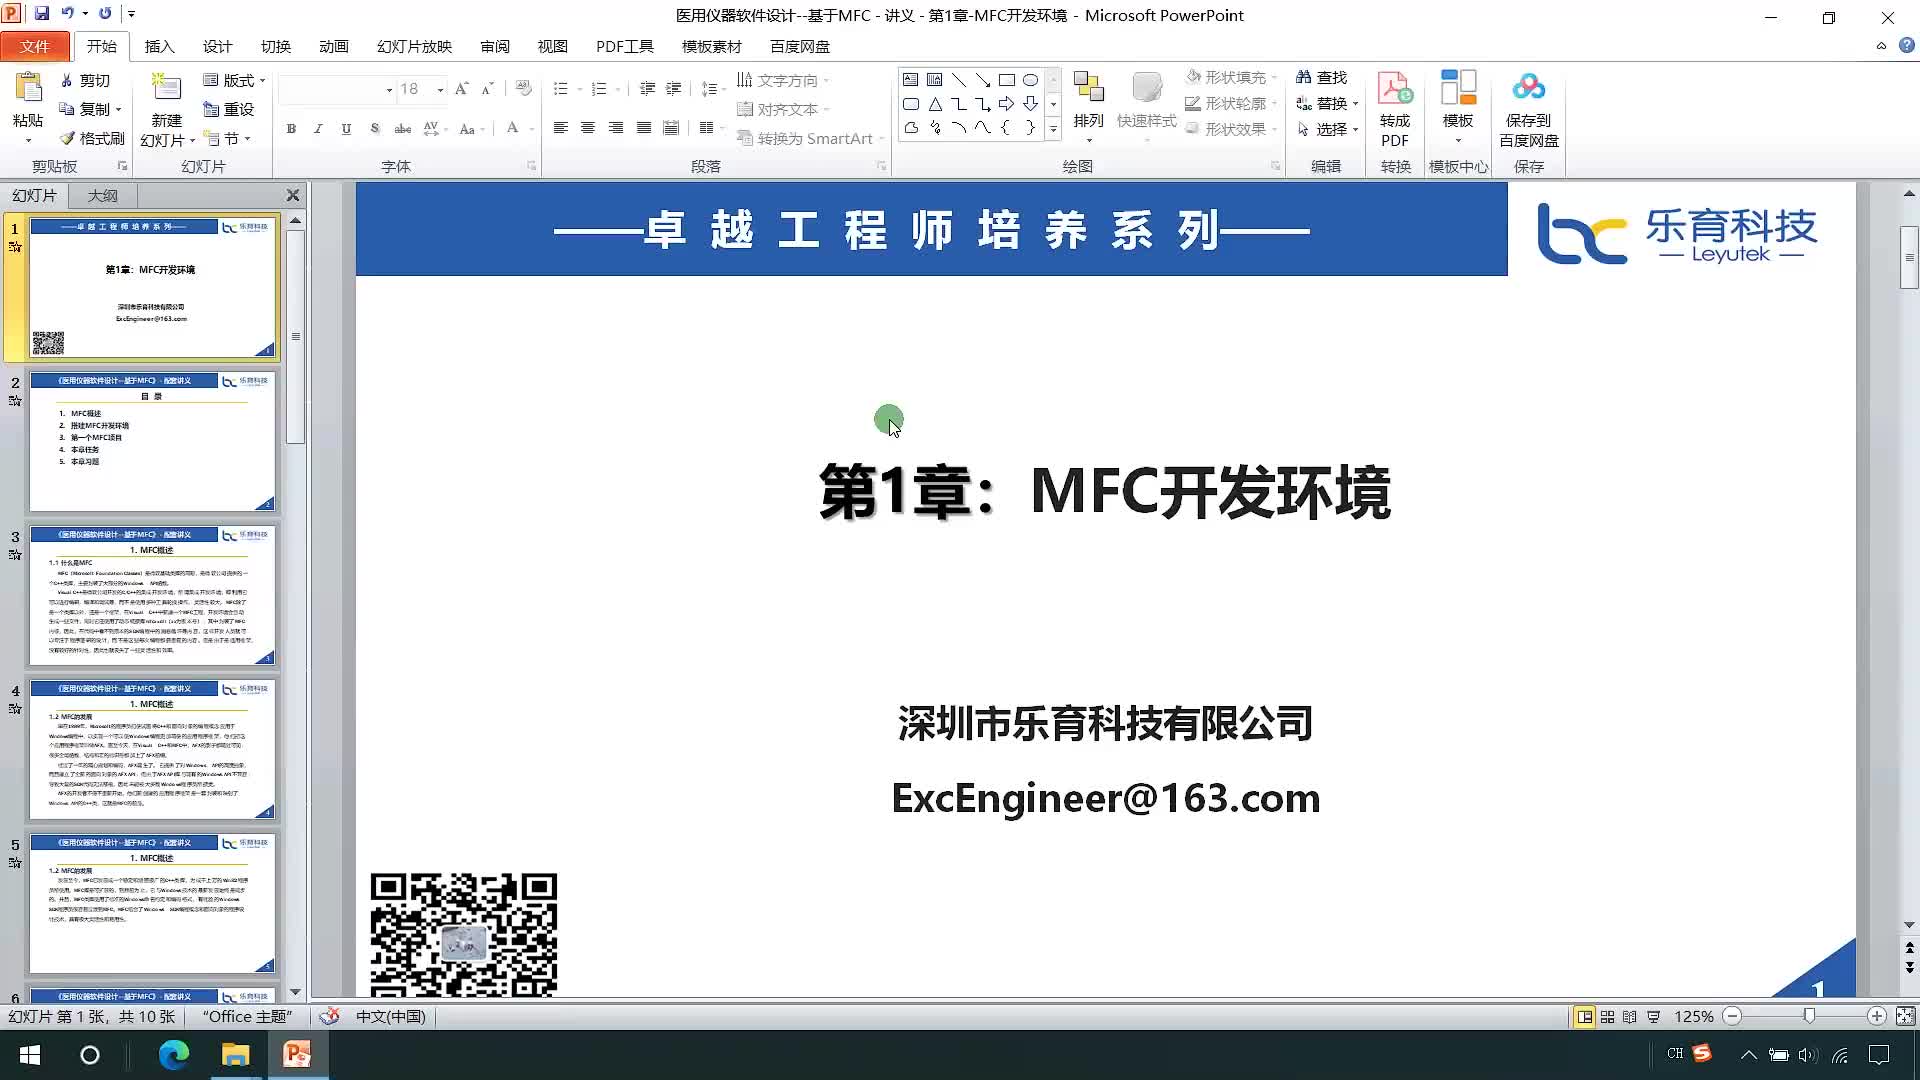Open the font size 18 dropdown
The image size is (1920, 1080).
[440, 90]
